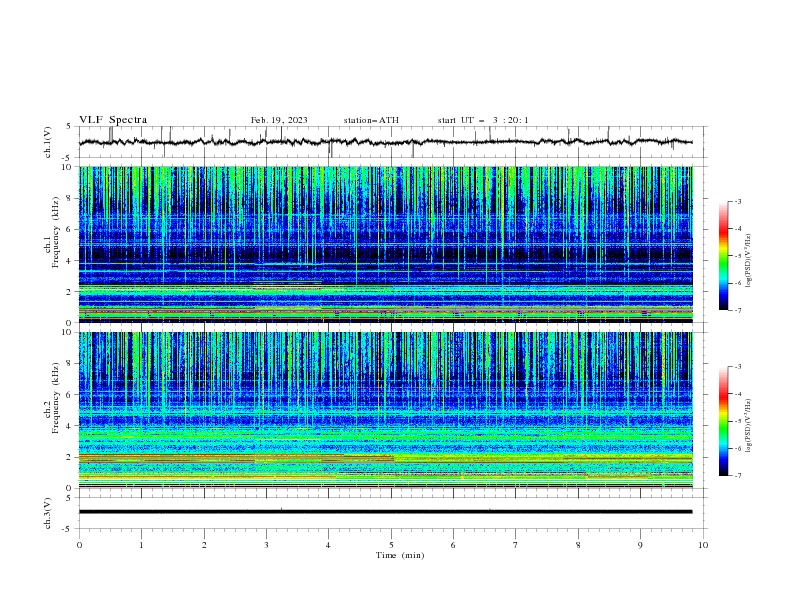Click the time axis tick label '8'

[x=578, y=545]
